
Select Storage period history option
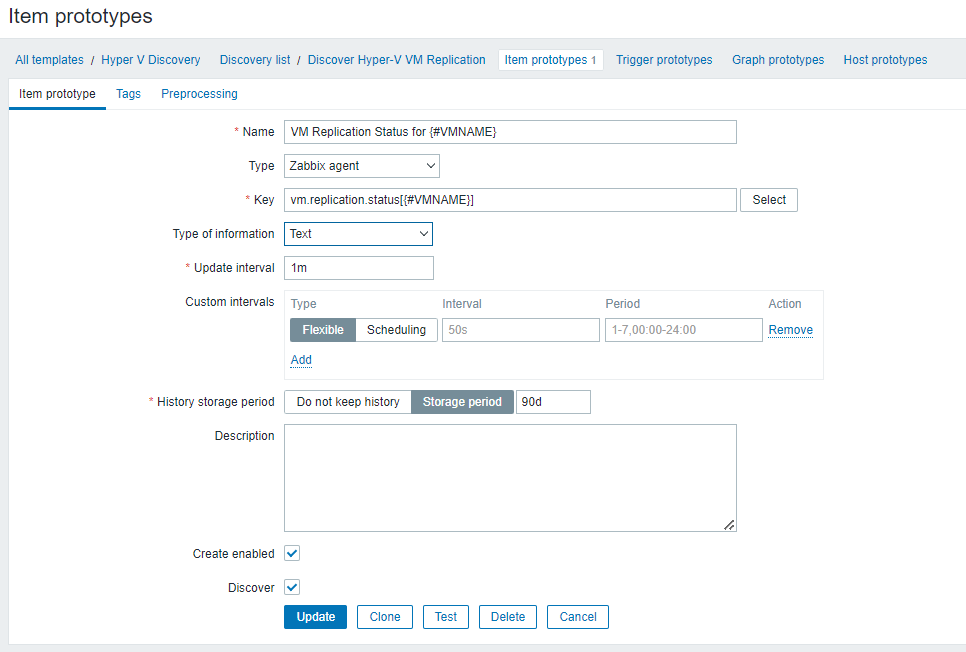[462, 402]
